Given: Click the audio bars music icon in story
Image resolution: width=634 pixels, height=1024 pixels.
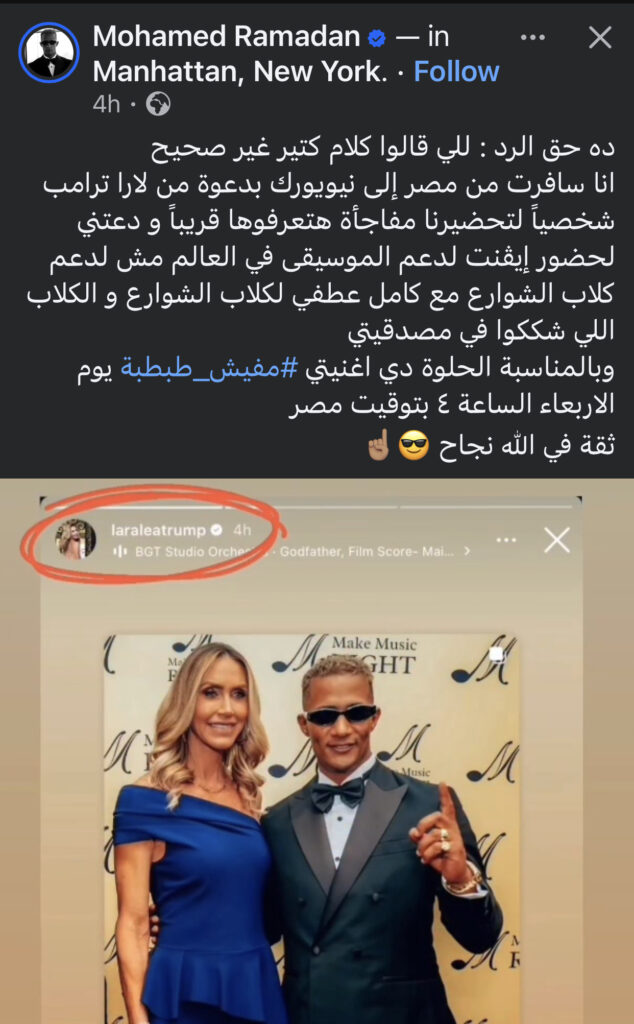Looking at the screenshot, I should click(120, 552).
